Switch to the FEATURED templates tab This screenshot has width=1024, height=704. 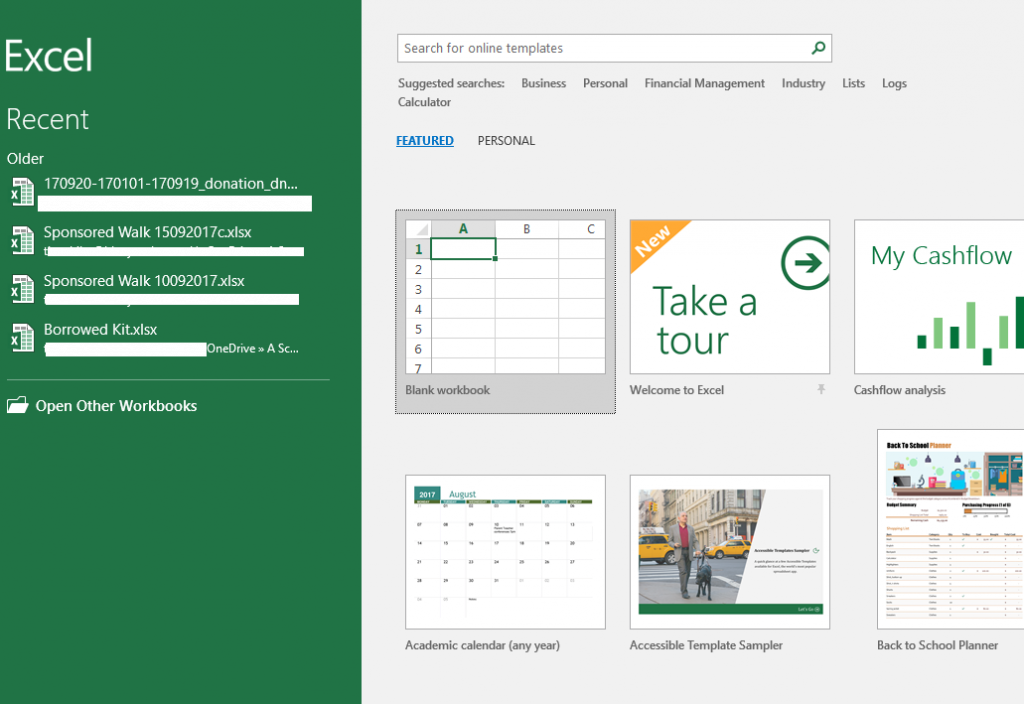coord(424,140)
